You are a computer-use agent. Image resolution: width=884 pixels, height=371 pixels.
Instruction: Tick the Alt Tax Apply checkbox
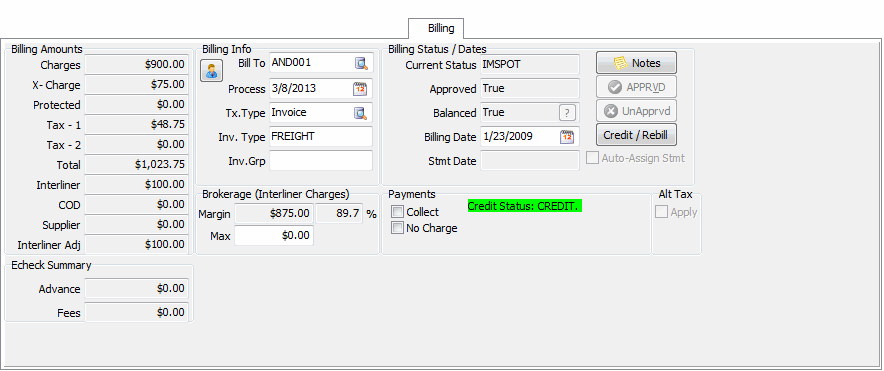661,212
